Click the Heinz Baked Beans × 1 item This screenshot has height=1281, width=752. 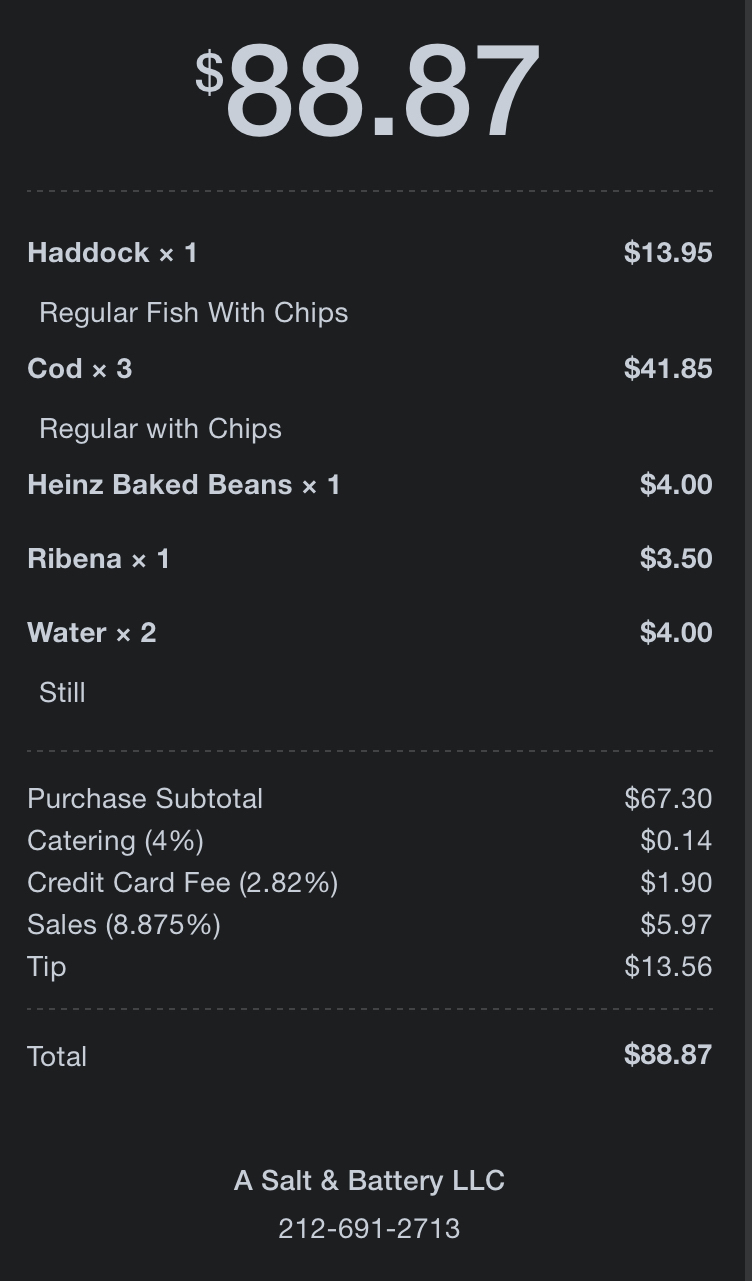coord(183,485)
